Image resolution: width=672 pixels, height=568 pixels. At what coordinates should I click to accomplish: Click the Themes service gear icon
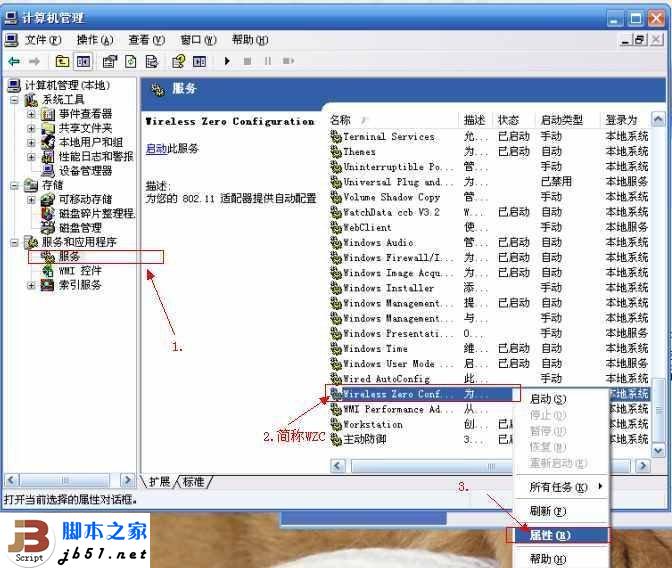pos(336,152)
